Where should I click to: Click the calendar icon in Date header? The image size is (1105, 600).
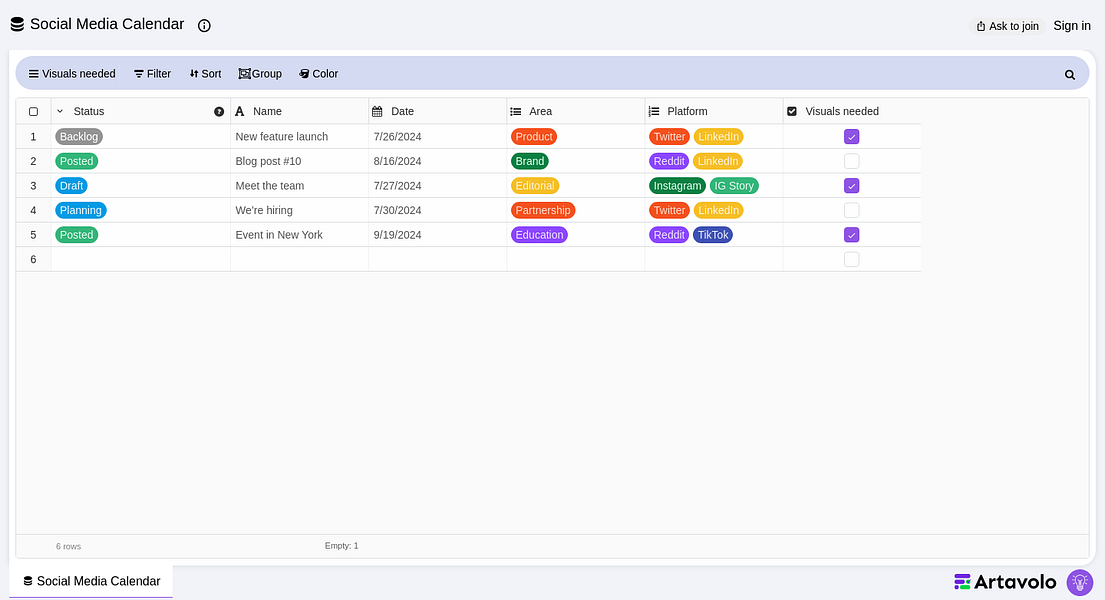[377, 112]
